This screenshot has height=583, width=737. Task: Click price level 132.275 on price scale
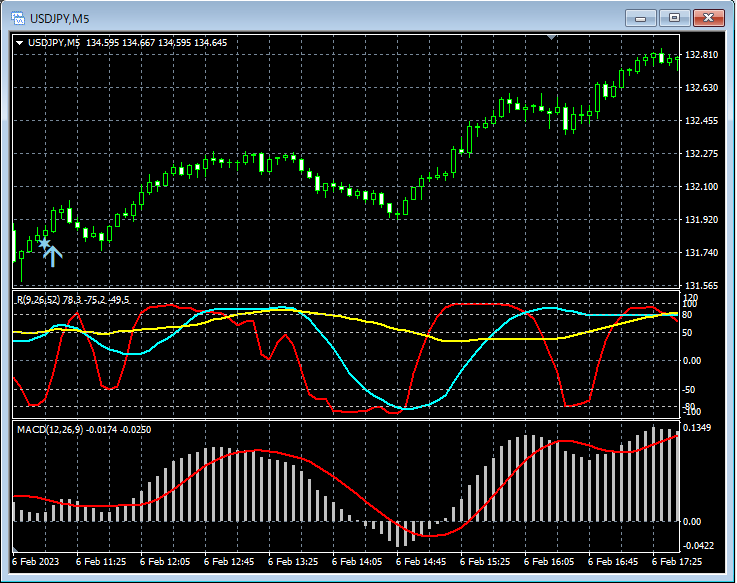[x=702, y=154]
